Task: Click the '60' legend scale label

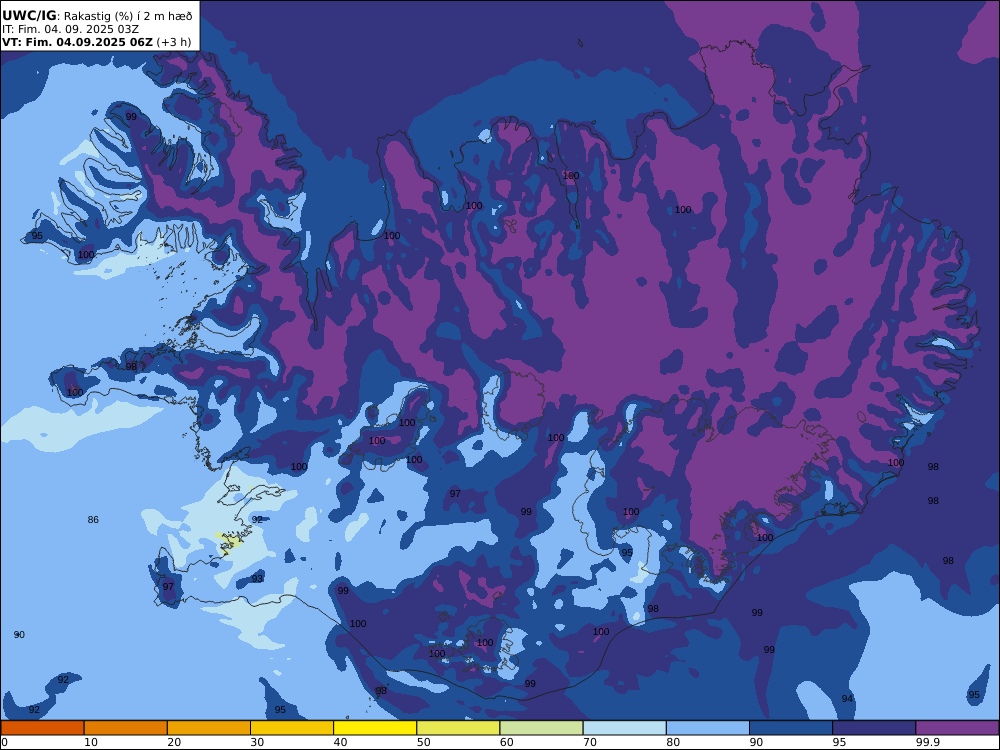Action: tap(507, 742)
